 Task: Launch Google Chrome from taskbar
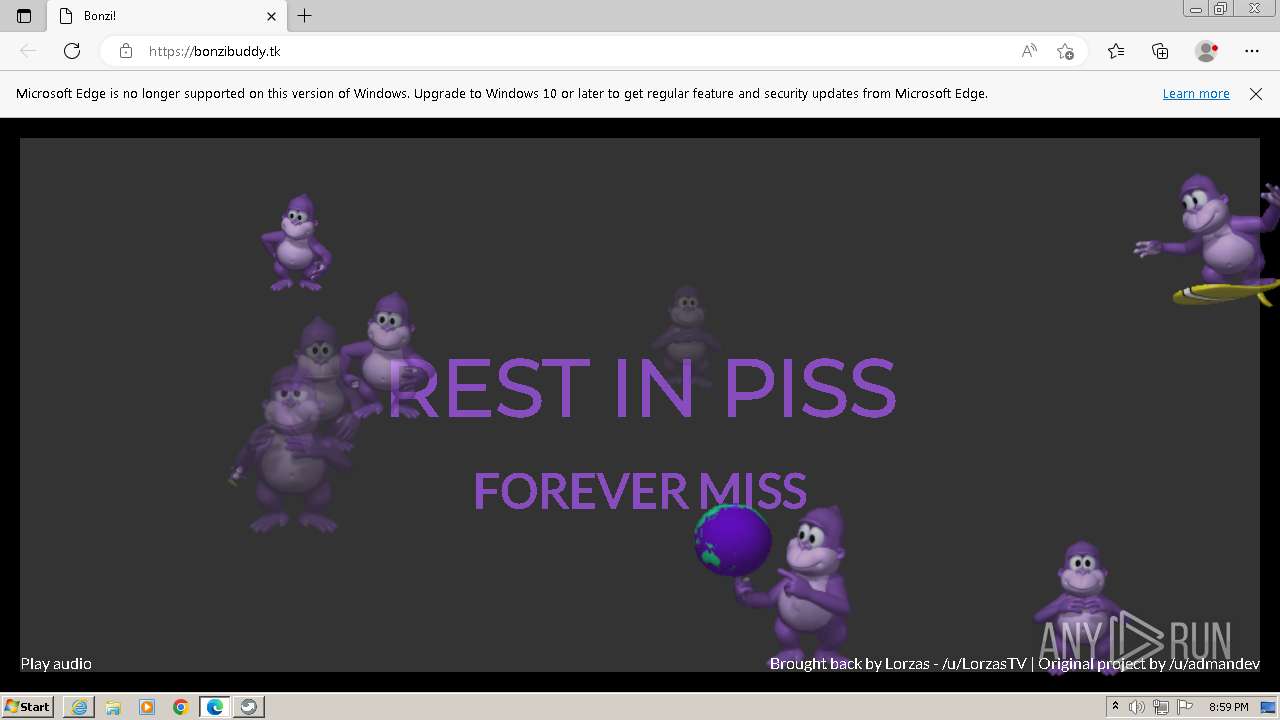(x=181, y=707)
